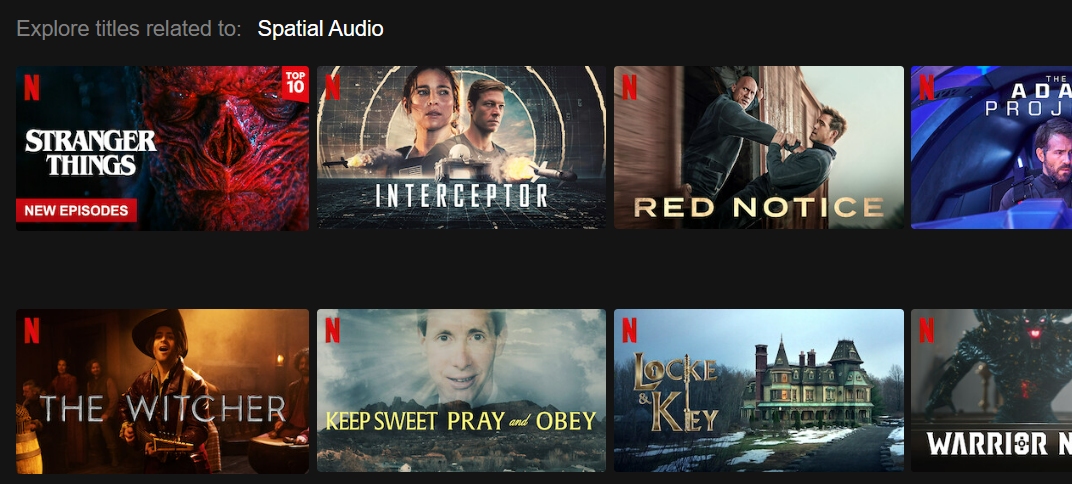This screenshot has height=484, width=1072.
Task: Select the Spatial Audio related-title link
Action: pos(320,29)
